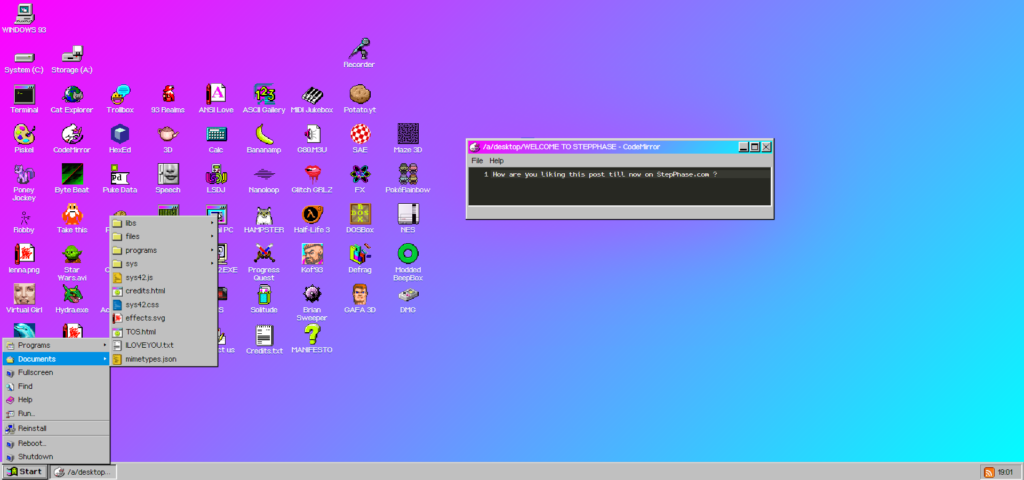Choose Reinstall from the Start menu
This screenshot has width=1024, height=480.
pyautogui.click(x=56, y=428)
